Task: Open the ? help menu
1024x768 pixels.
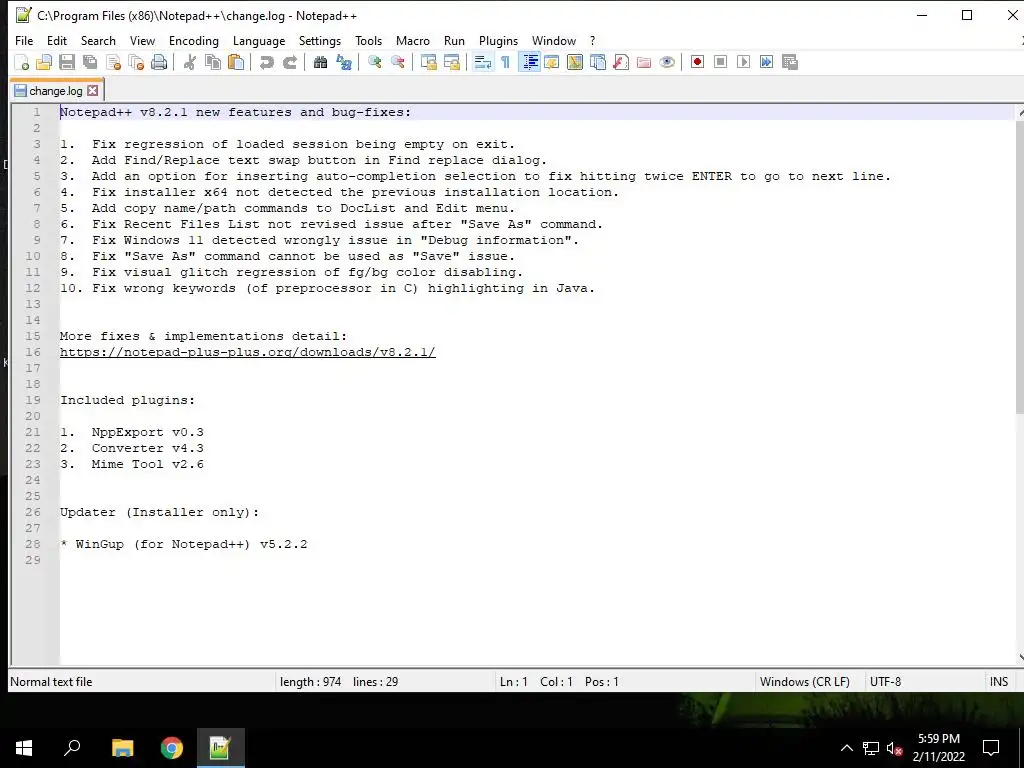Action: [592, 40]
